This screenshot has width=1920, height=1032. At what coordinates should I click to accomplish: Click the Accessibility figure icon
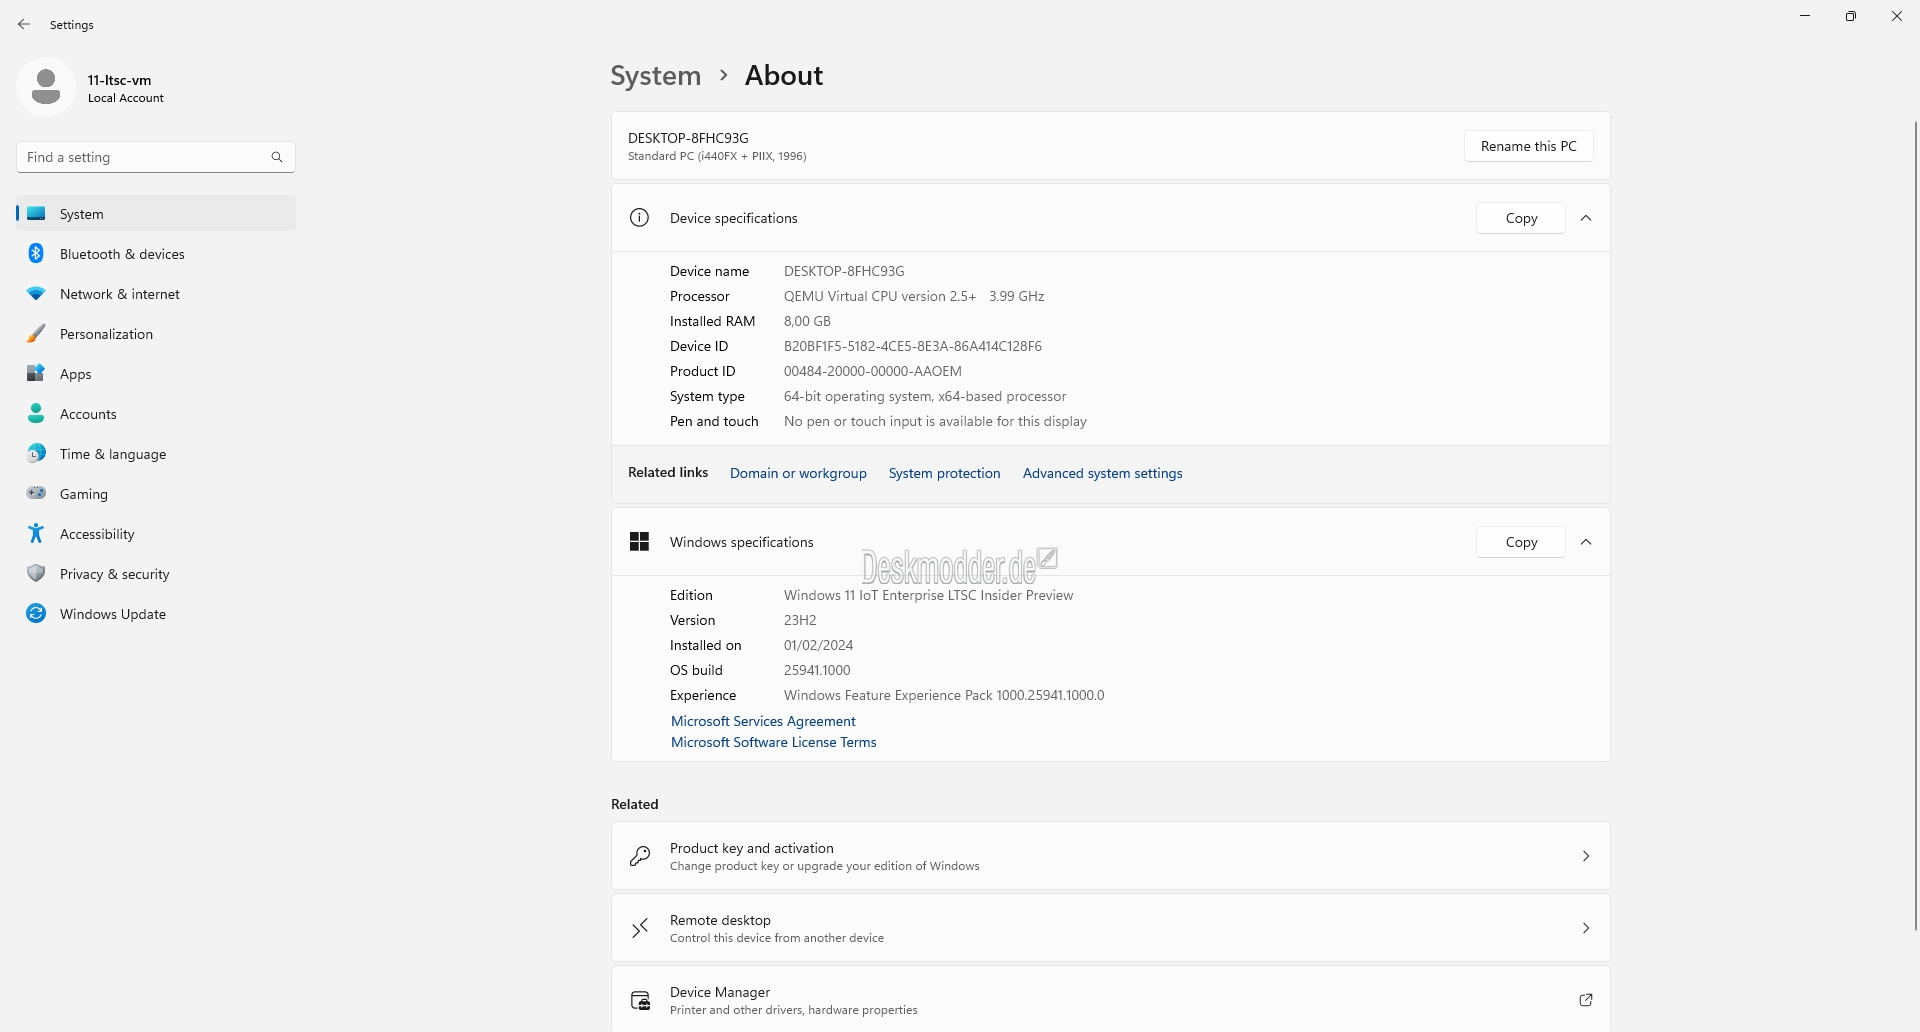tap(36, 534)
